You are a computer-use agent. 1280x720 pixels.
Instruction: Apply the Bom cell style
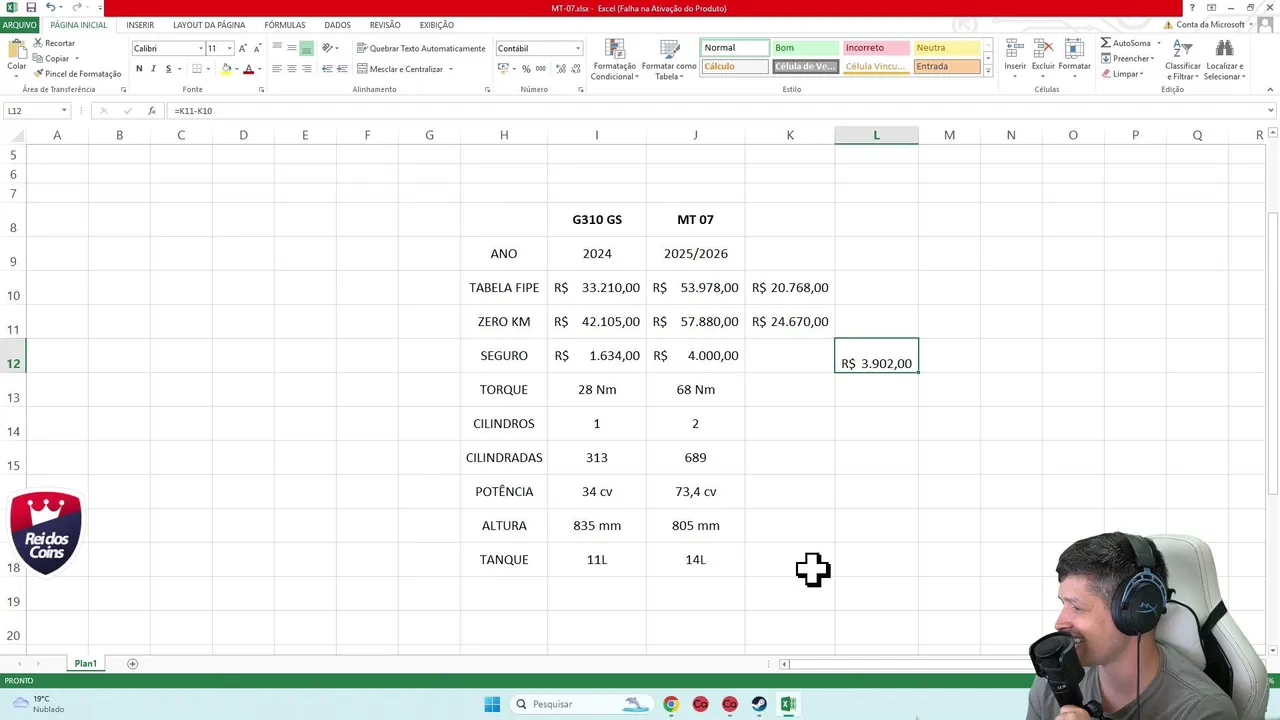tap(805, 48)
